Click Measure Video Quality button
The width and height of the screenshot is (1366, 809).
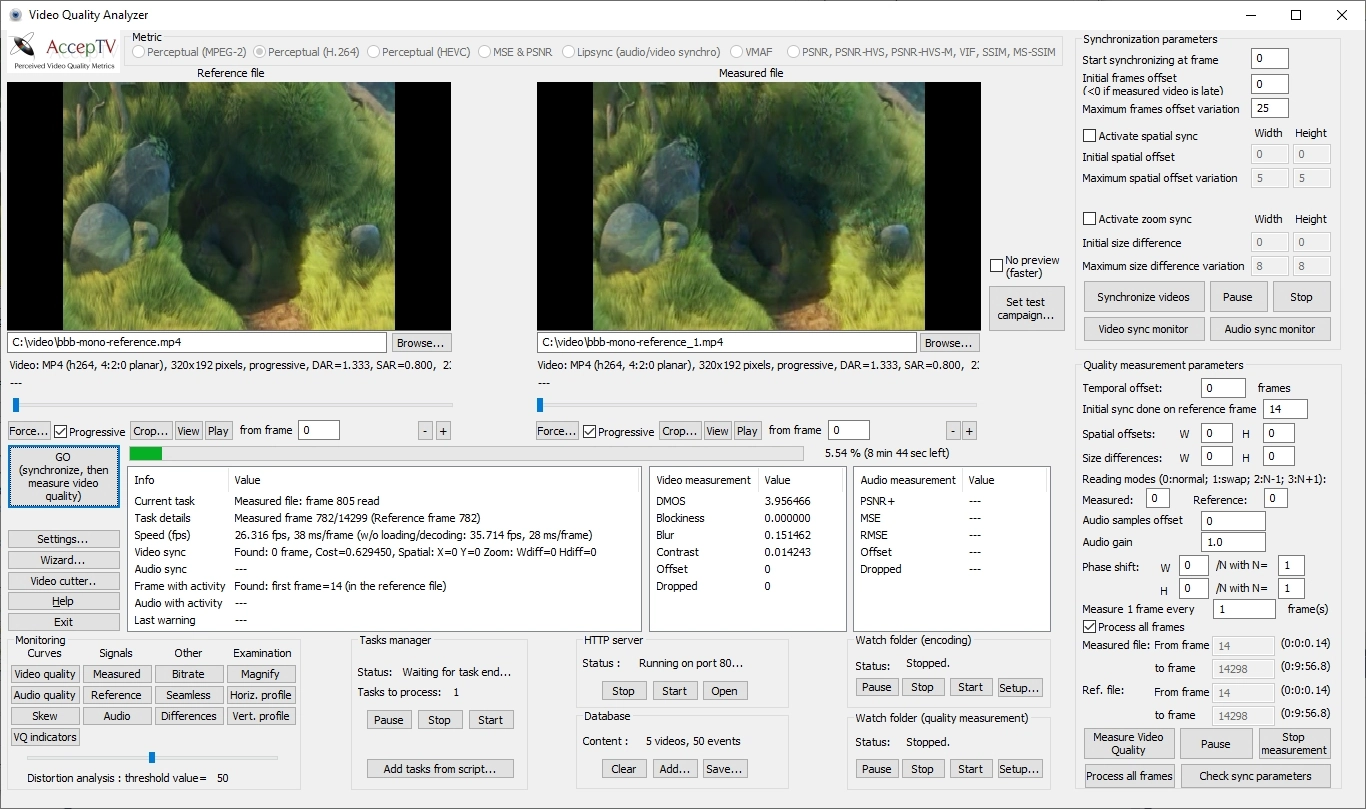[x=1128, y=744]
